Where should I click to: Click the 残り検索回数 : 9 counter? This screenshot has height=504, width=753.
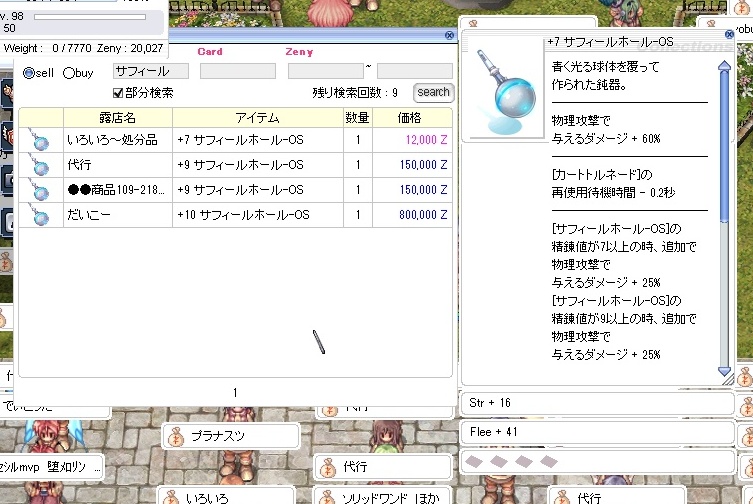(x=355, y=93)
